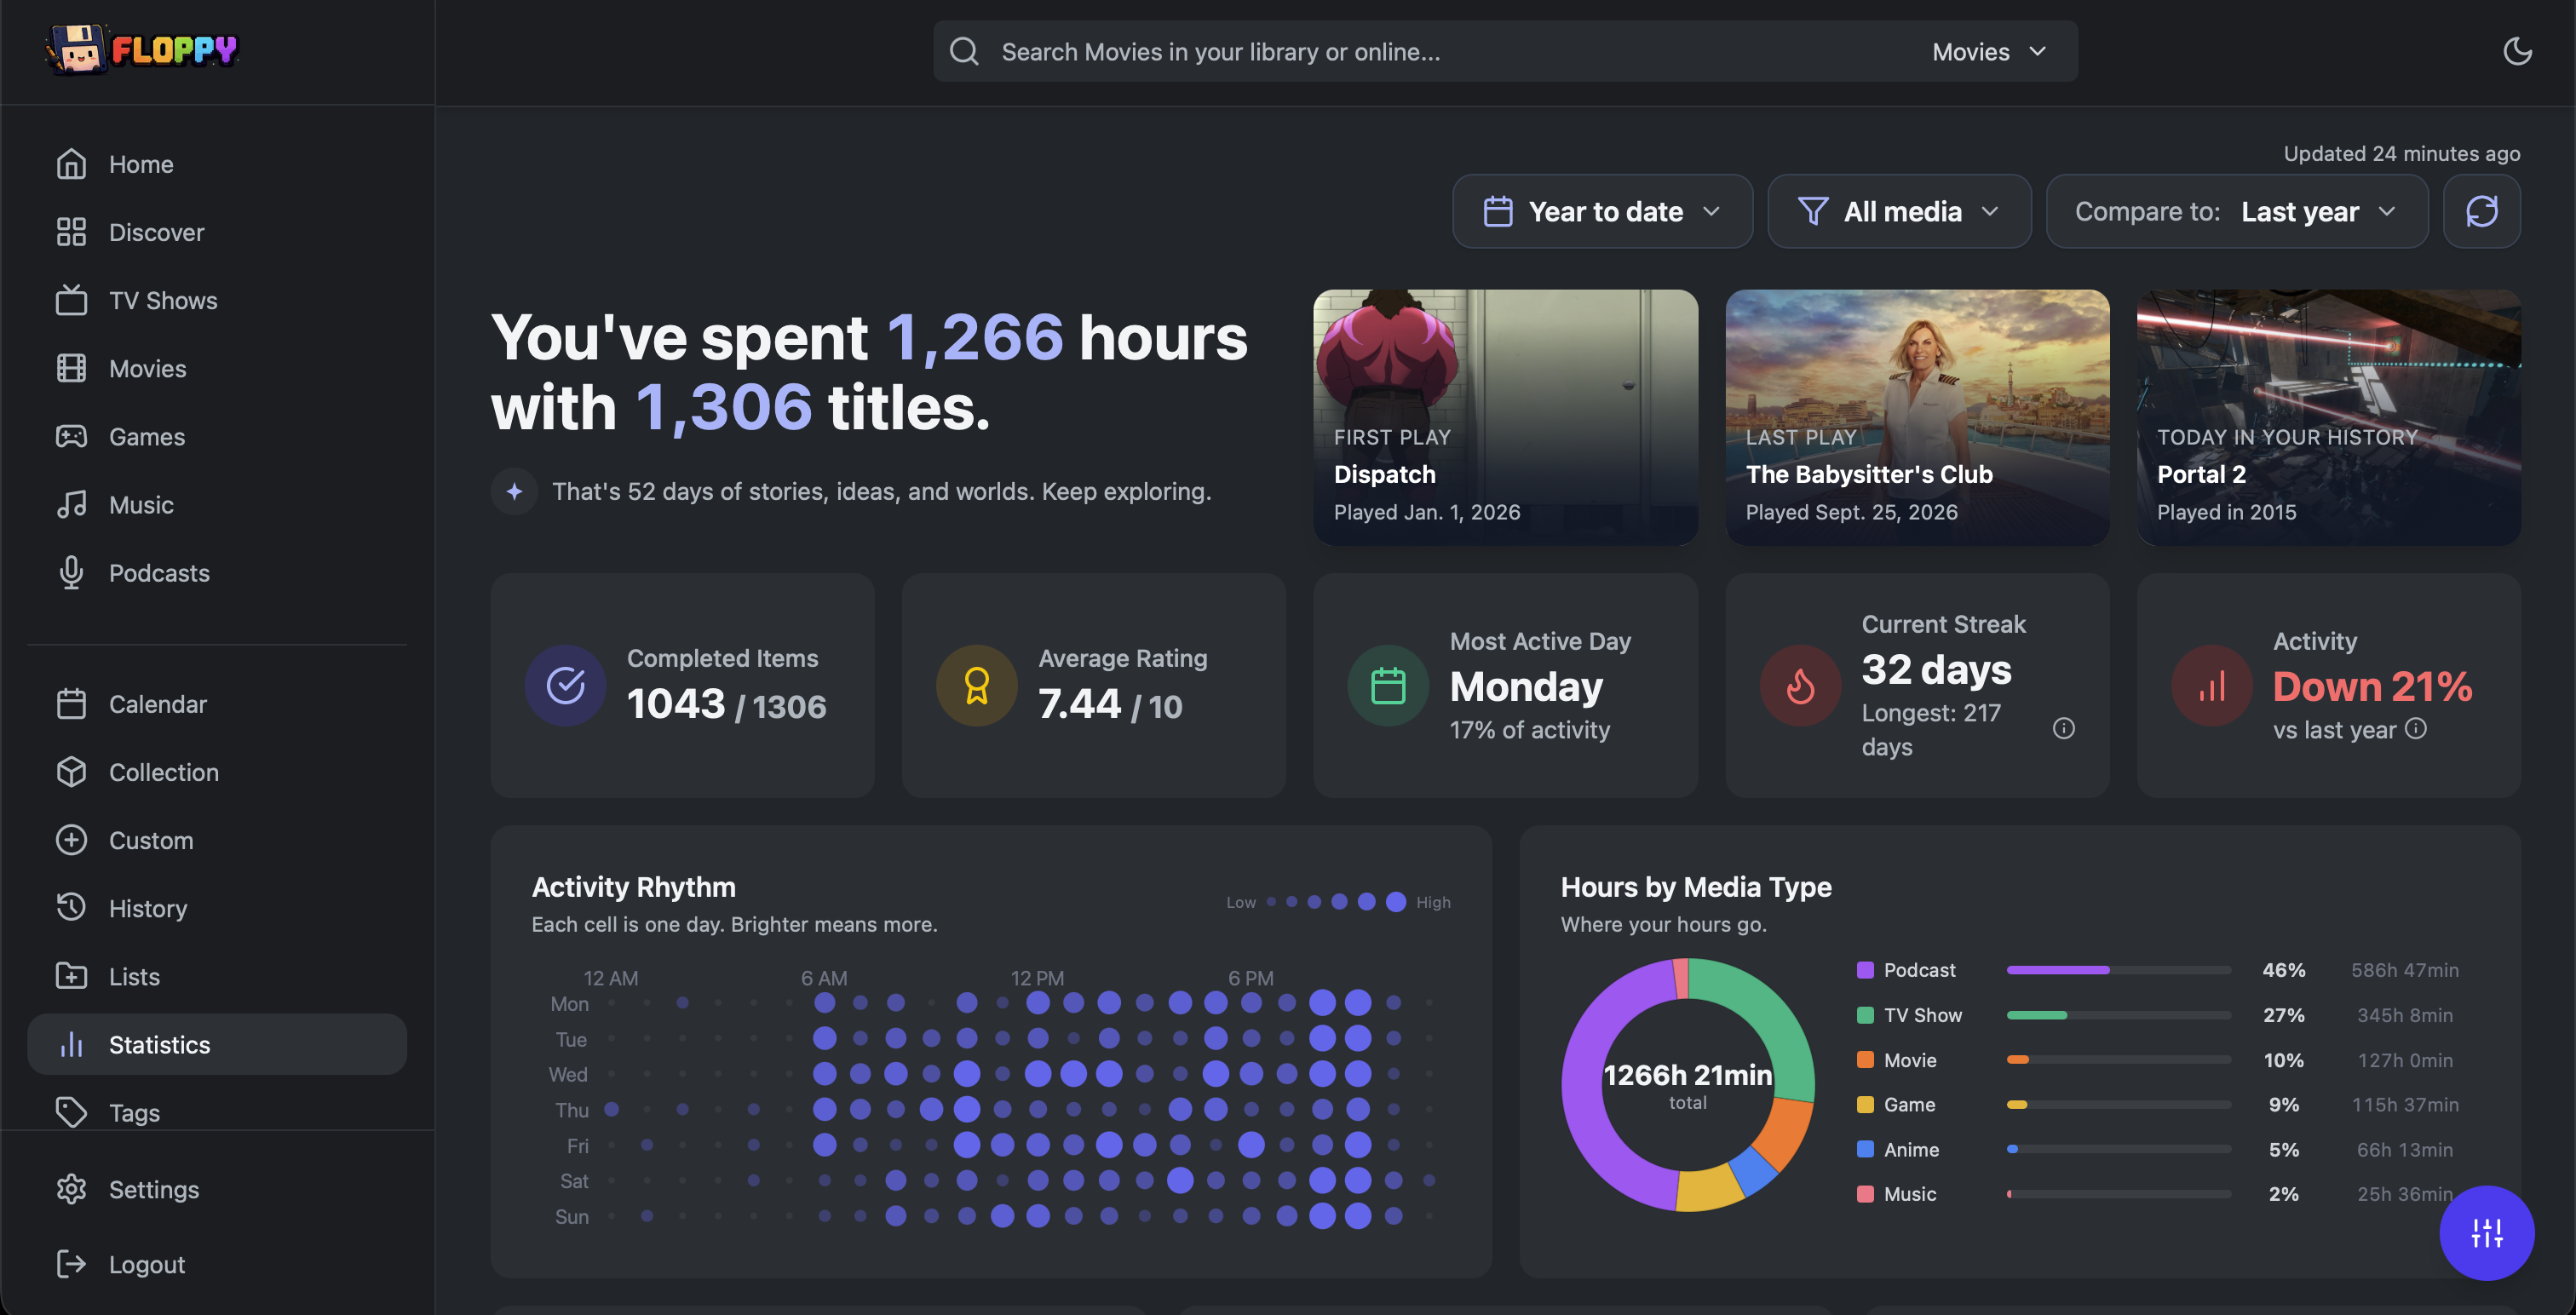Open the Movies search type dropdown
Image resolution: width=2576 pixels, height=1315 pixels.
point(1990,51)
